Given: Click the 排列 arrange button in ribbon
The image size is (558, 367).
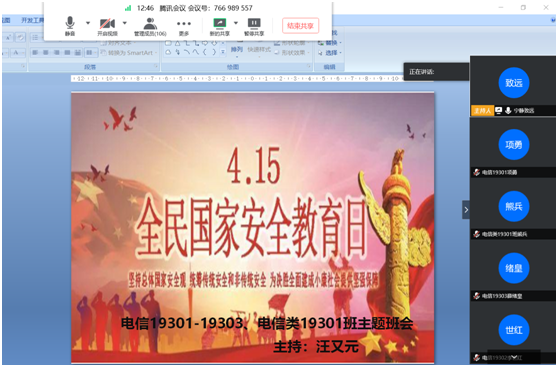Looking at the screenshot, I should tap(237, 49).
